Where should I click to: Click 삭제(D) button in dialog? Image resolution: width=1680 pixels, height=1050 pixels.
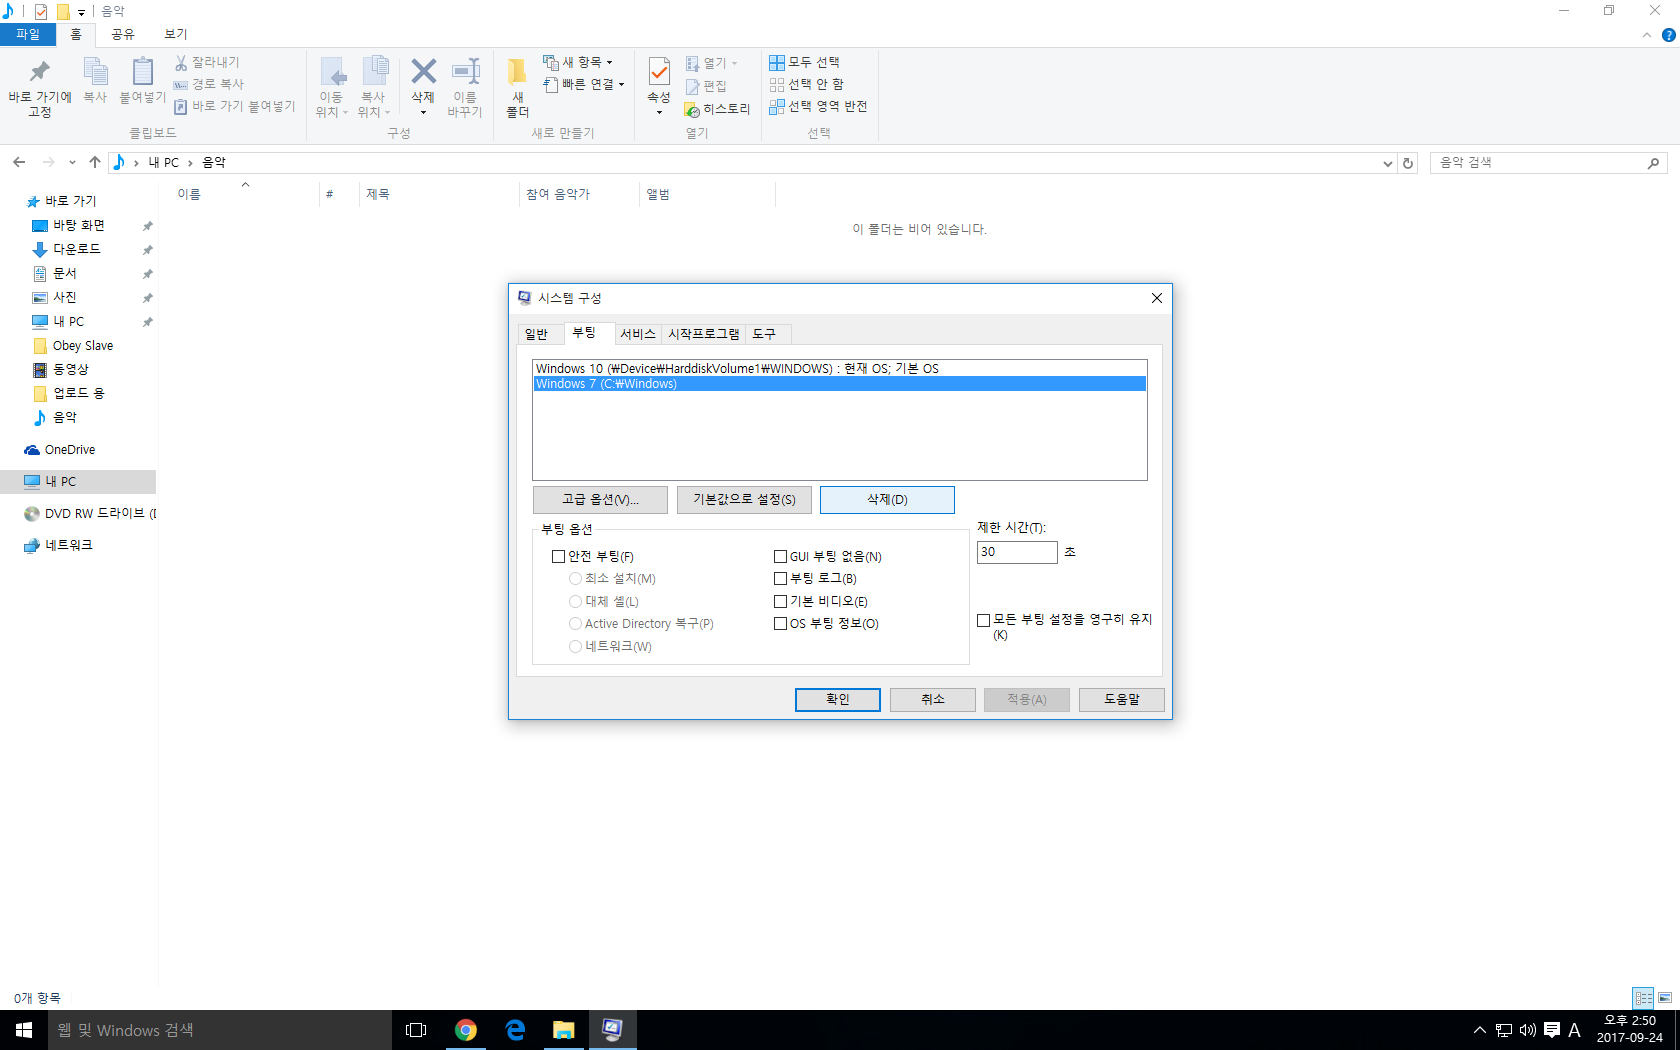887,499
